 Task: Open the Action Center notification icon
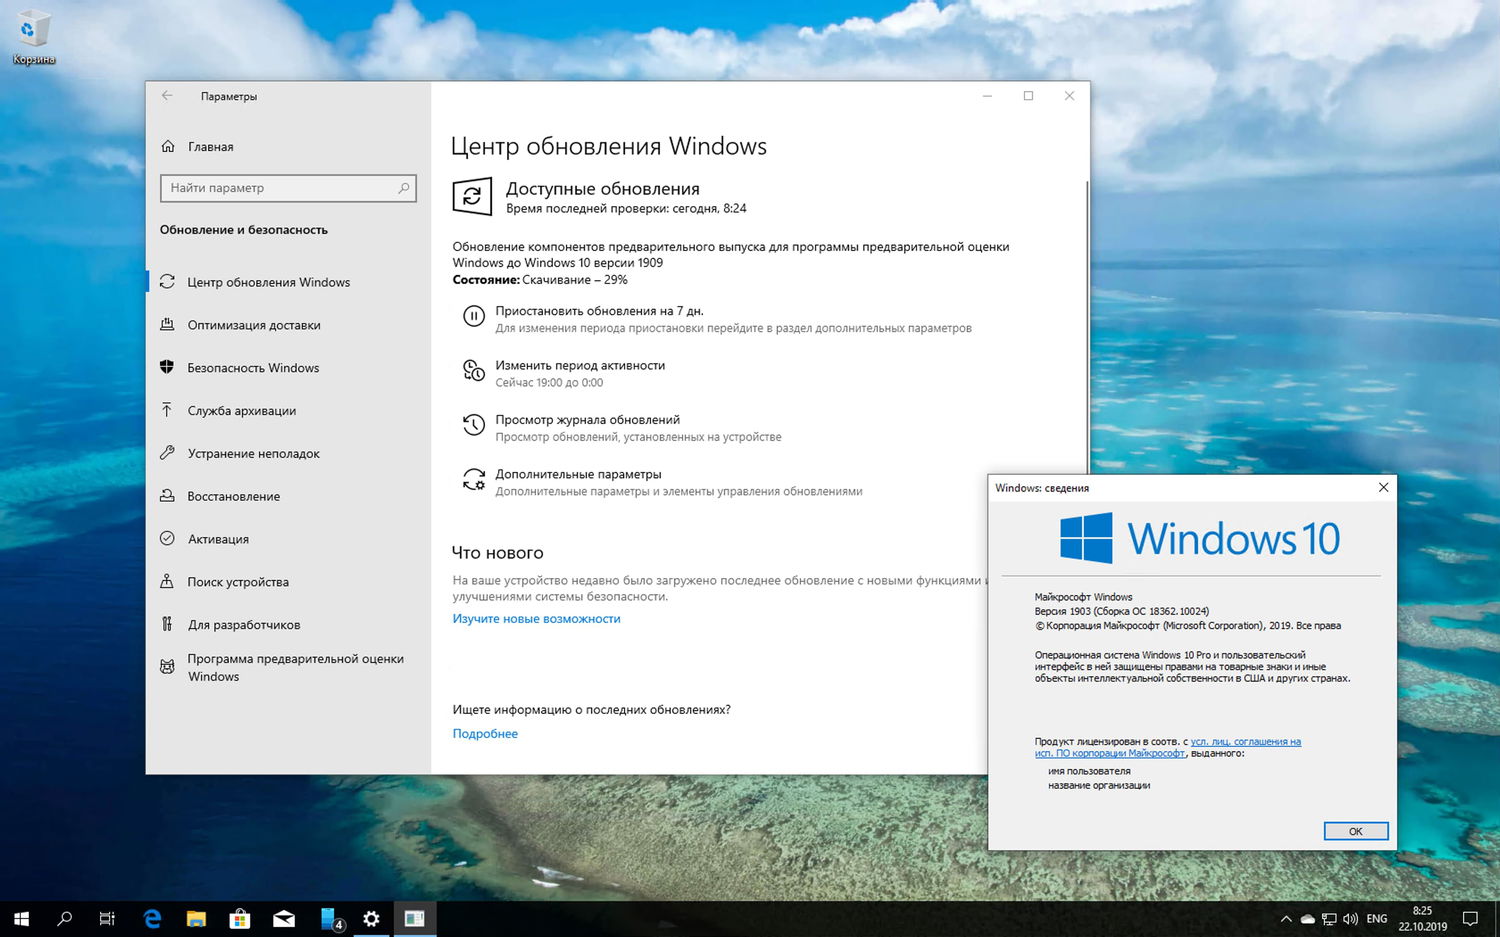(x=1471, y=919)
